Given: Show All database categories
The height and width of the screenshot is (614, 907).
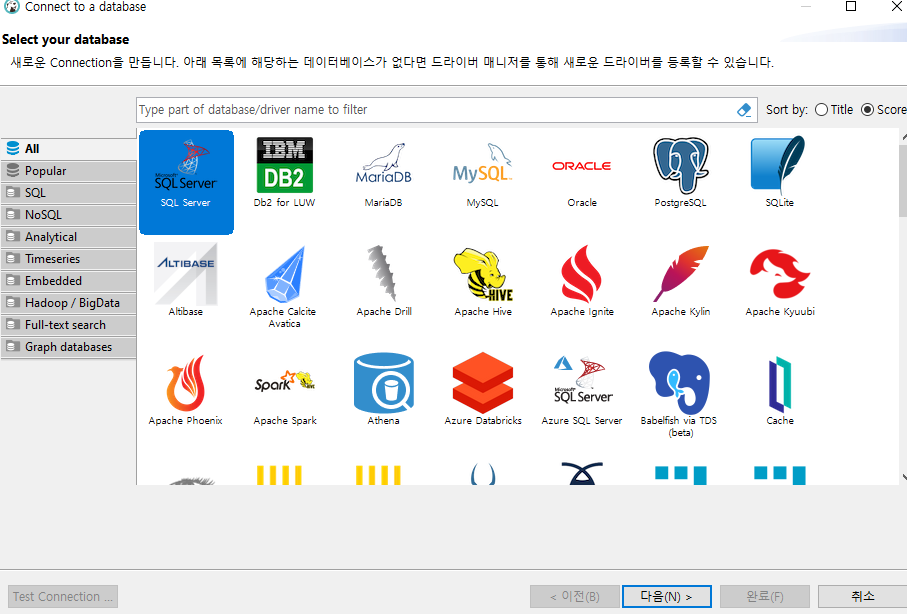Looking at the screenshot, I should pos(68,149).
